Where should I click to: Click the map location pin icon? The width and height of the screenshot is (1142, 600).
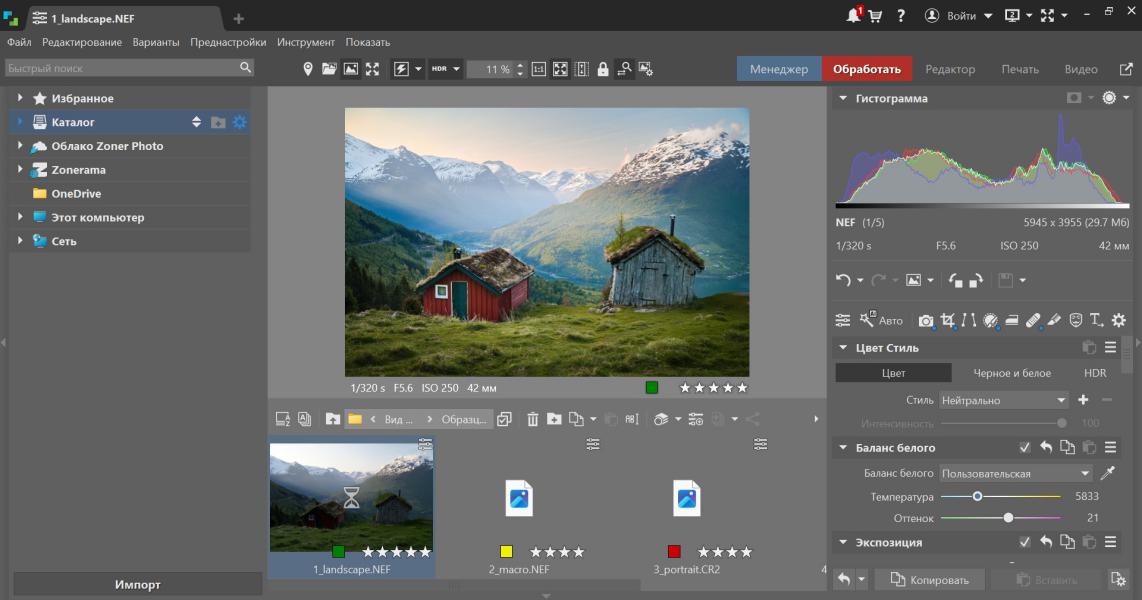(308, 69)
